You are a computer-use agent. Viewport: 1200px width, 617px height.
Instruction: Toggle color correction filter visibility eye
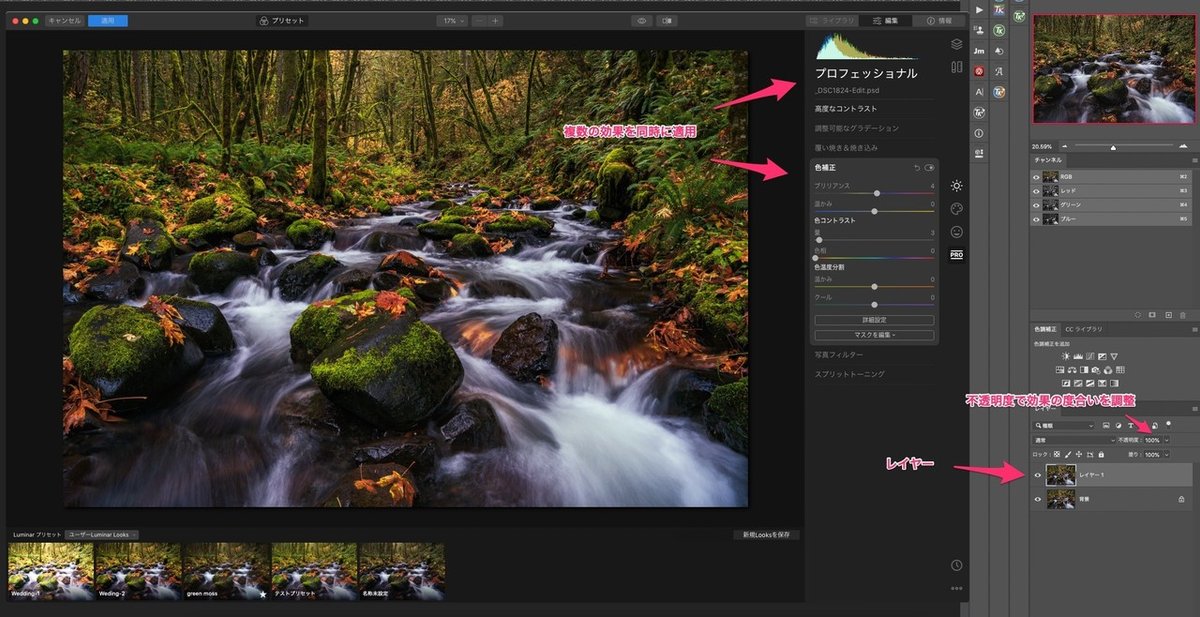click(x=930, y=168)
